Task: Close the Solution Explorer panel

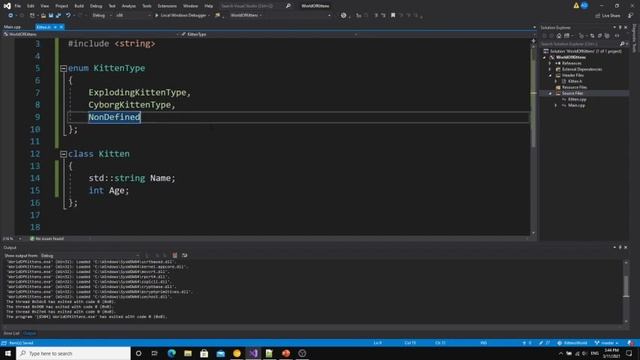Action: click(x=626, y=27)
